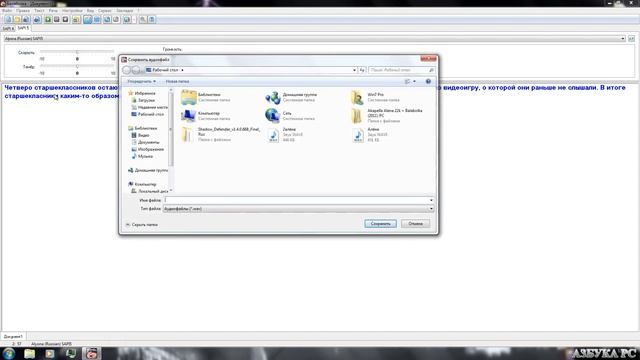Image resolution: width=640 pixels, height=360 pixels.
Task: Click the Back arrow in the save dialog
Action: click(127, 70)
